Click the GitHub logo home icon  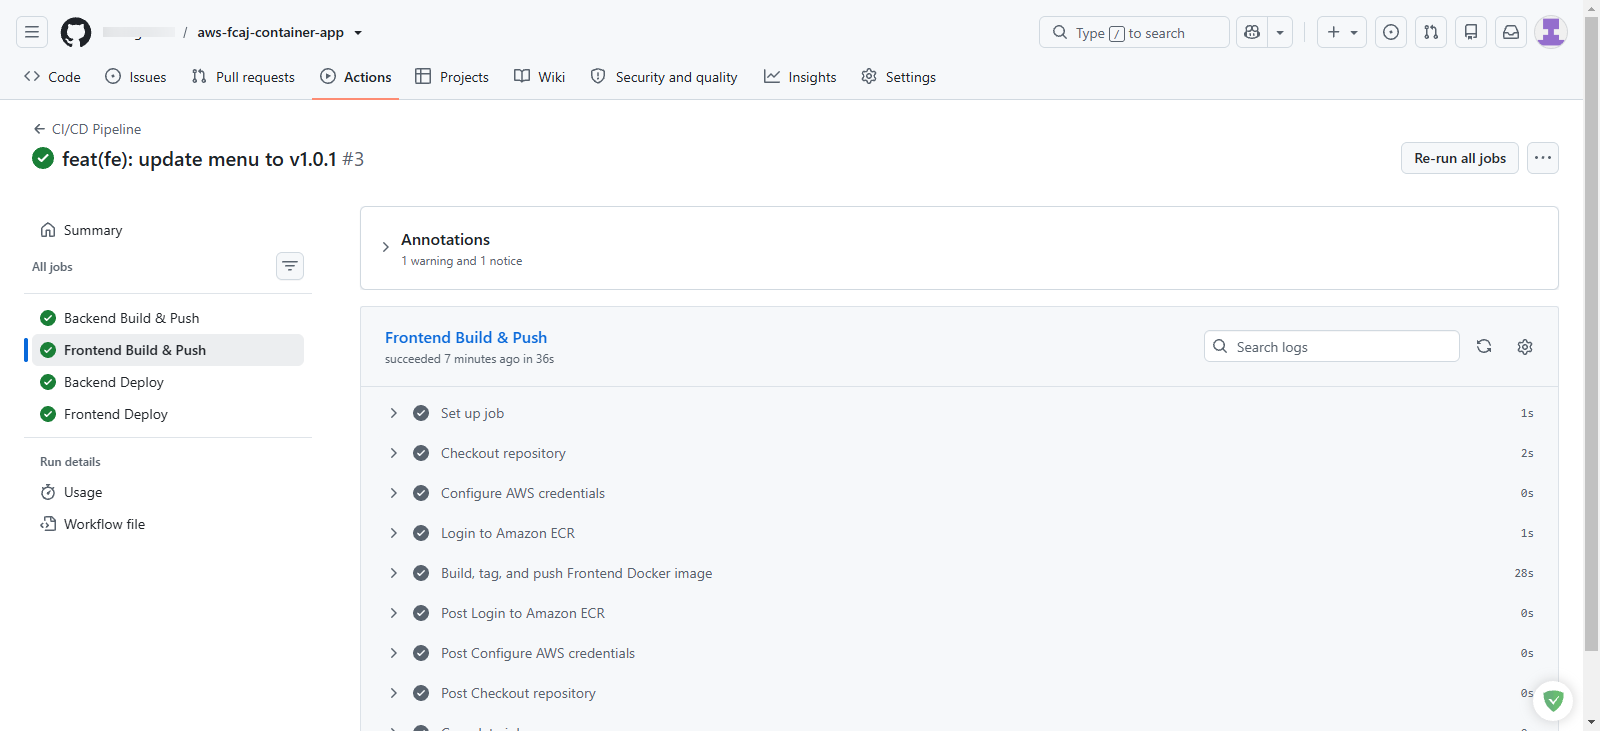pos(76,32)
